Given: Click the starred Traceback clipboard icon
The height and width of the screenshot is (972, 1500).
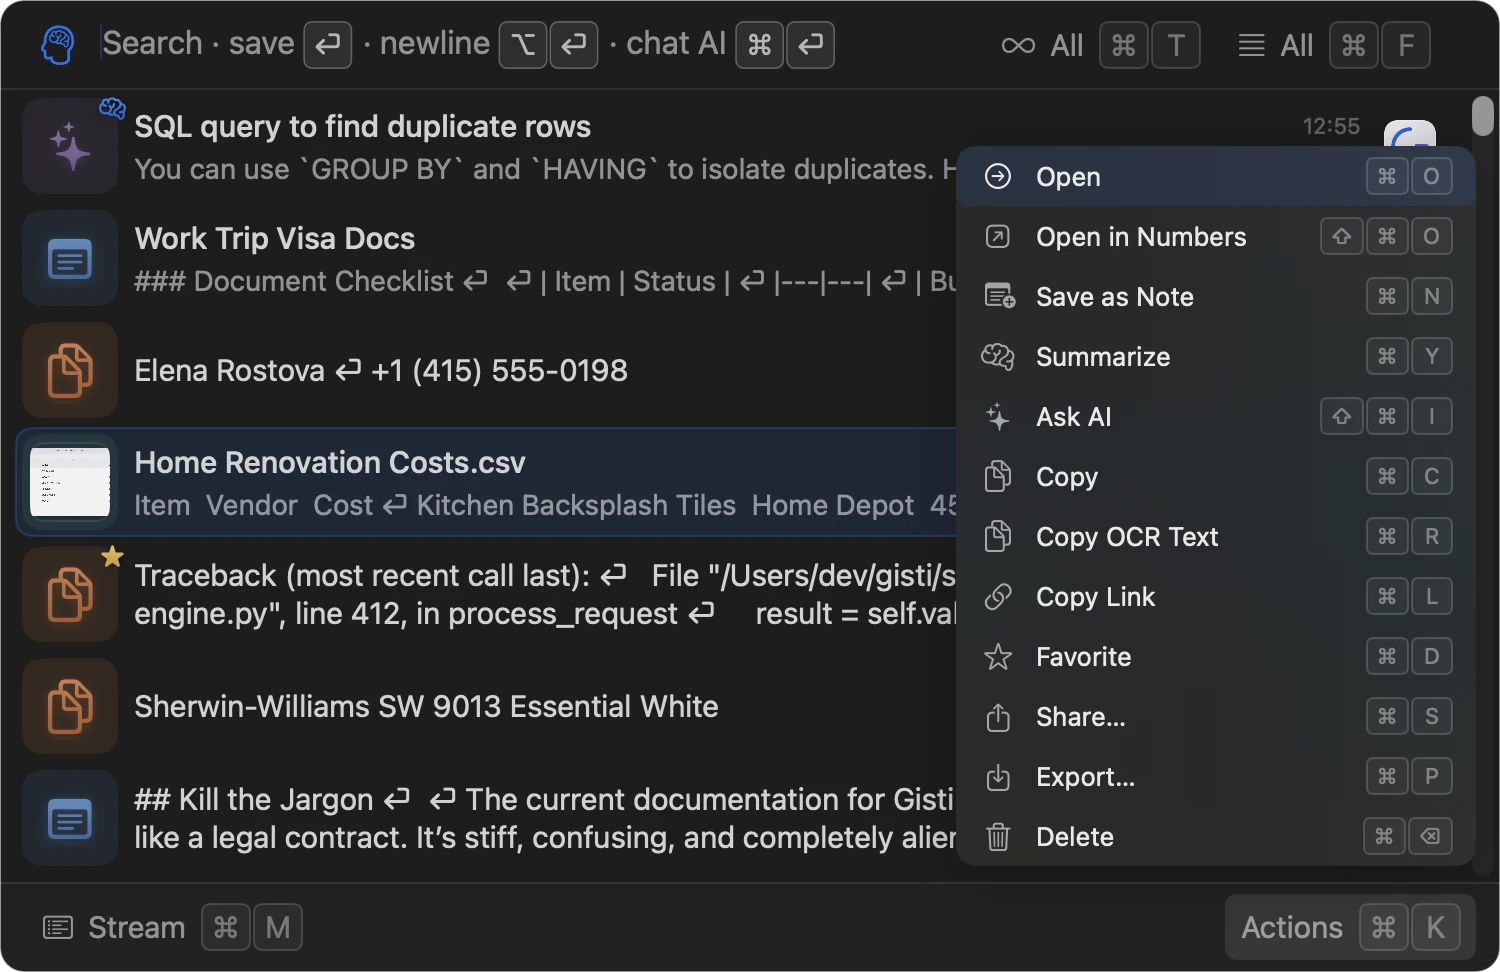Looking at the screenshot, I should coord(70,594).
